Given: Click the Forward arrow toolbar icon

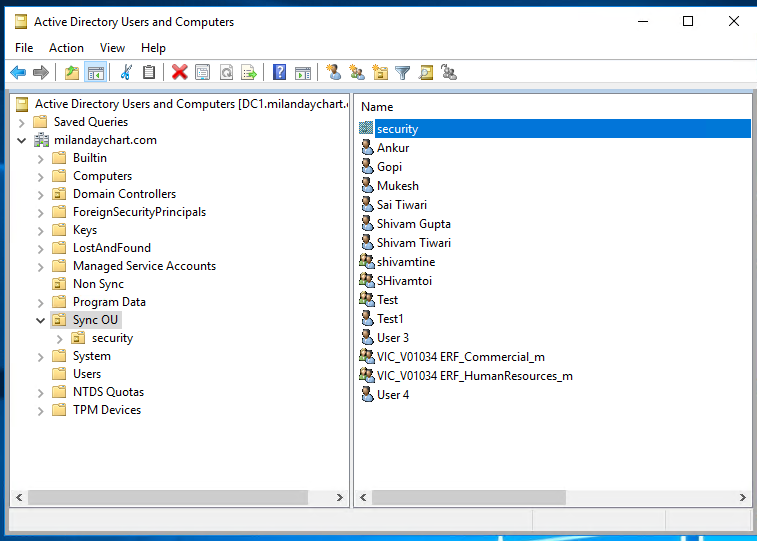Looking at the screenshot, I should 41,73.
